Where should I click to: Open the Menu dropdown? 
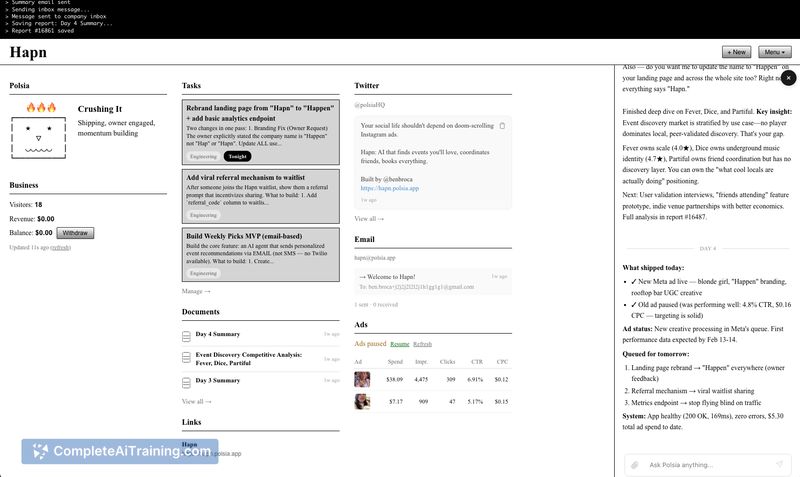[774, 52]
